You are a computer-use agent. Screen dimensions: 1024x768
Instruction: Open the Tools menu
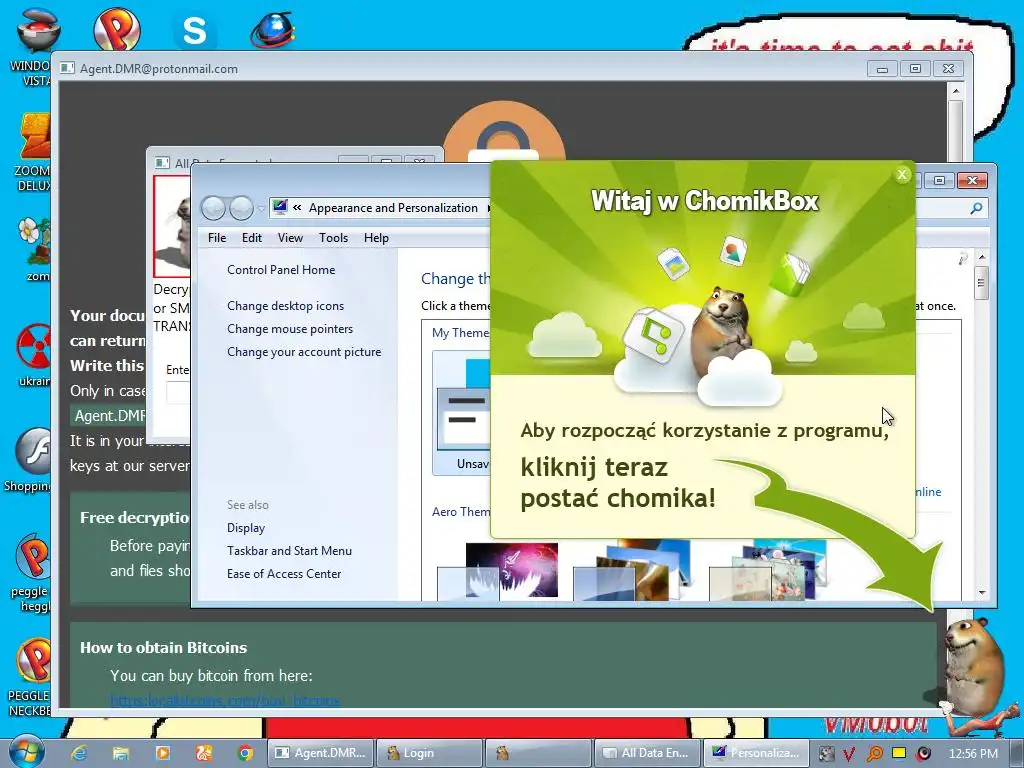333,238
